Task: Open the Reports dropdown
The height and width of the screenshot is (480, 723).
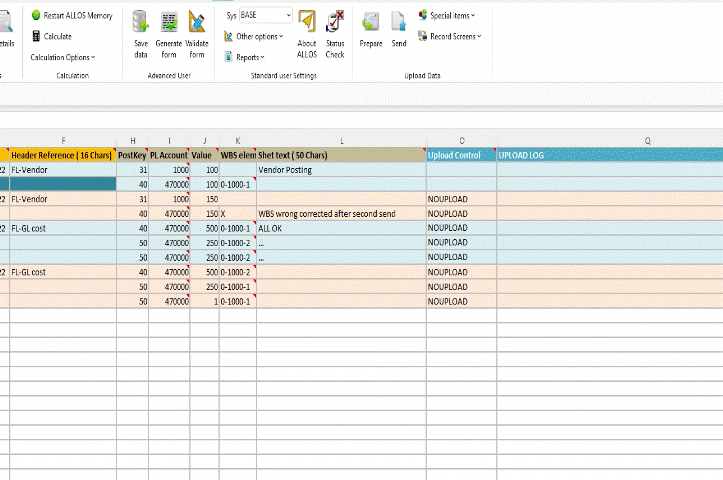Action: point(248,57)
